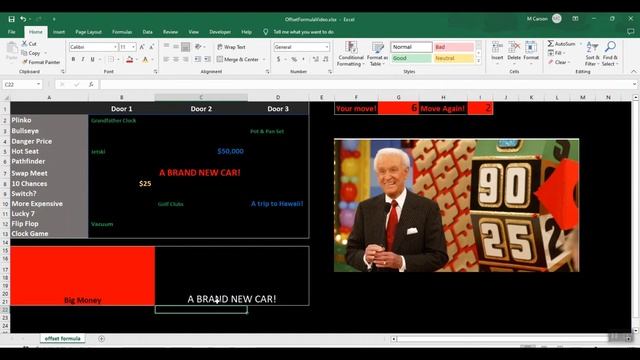Apply the Good cell style

[x=411, y=58]
